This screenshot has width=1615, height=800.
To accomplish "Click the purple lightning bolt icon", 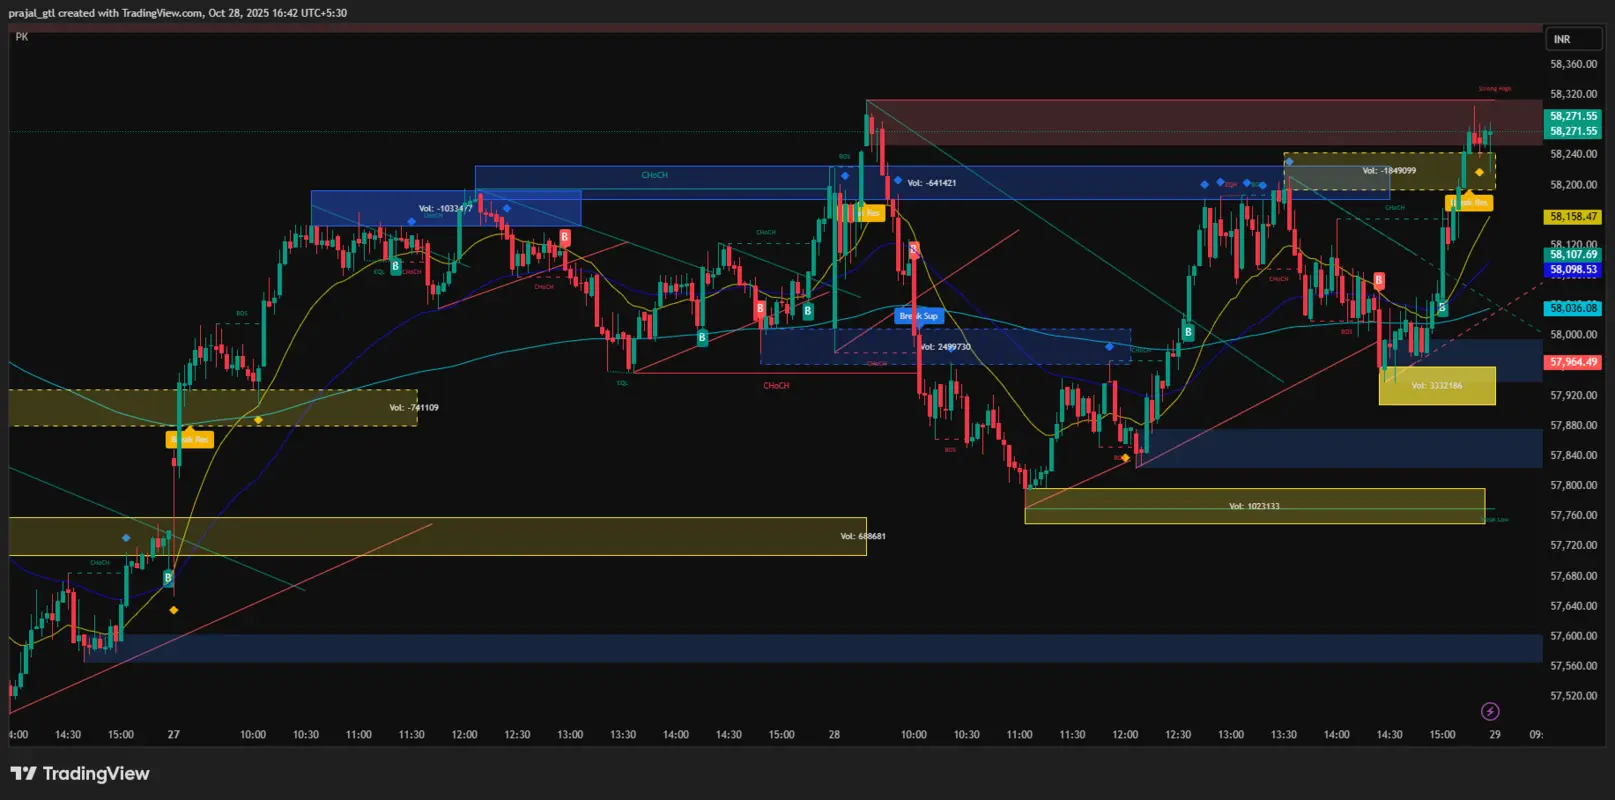I will point(1490,711).
